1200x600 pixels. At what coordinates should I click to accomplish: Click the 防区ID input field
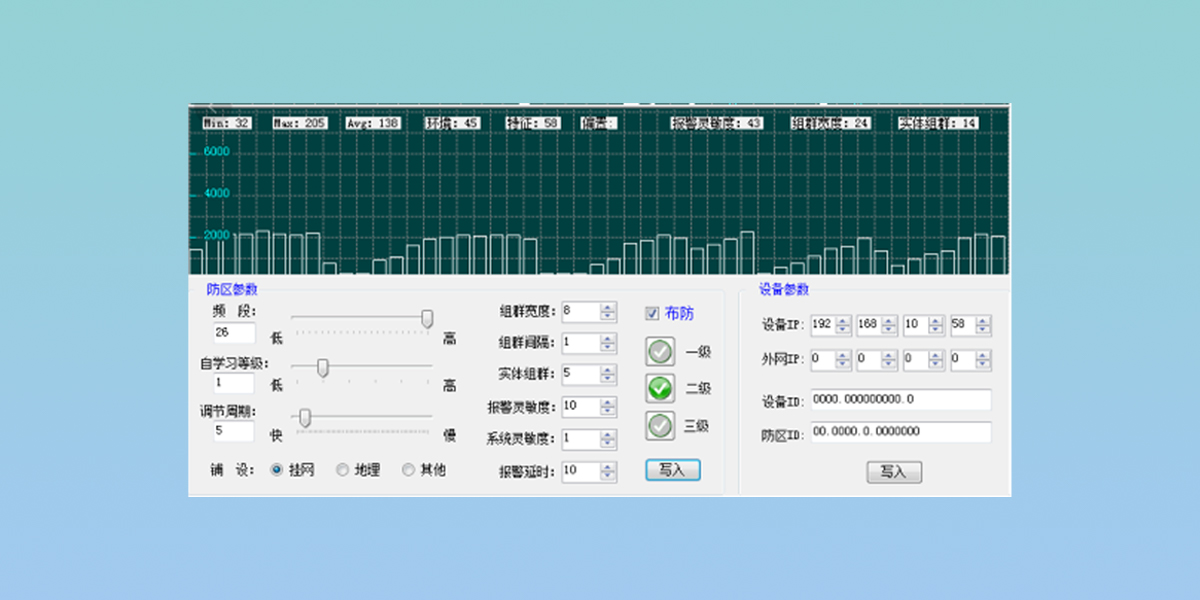click(900, 432)
